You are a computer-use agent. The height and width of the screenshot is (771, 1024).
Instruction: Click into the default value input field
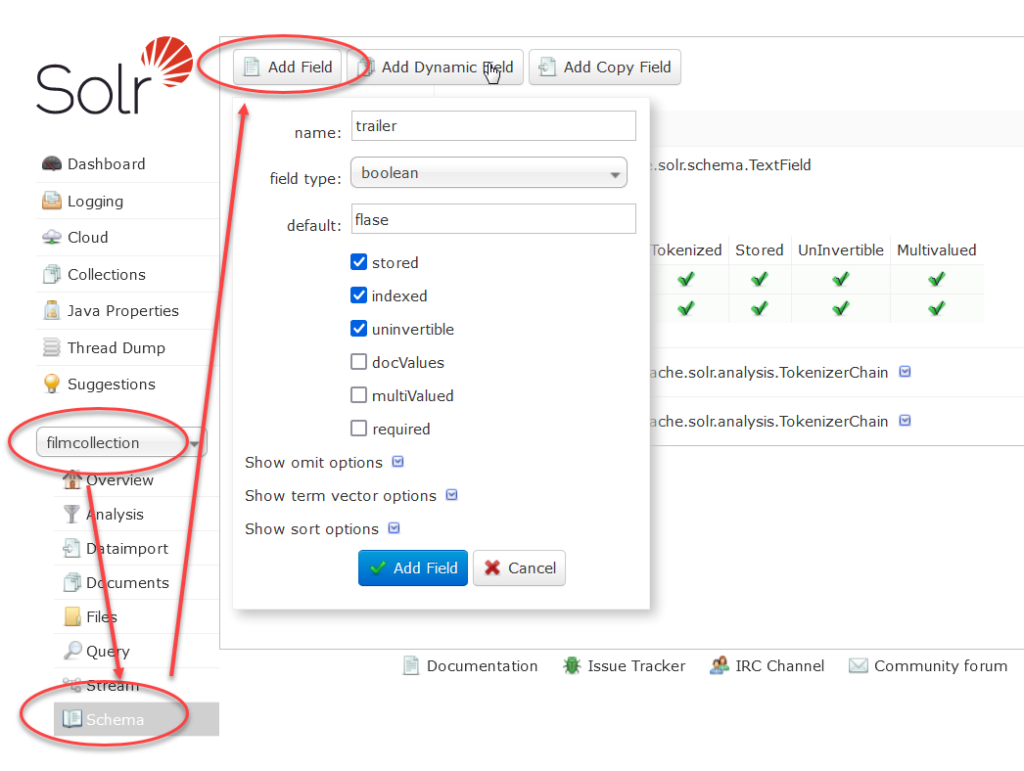[493, 219]
